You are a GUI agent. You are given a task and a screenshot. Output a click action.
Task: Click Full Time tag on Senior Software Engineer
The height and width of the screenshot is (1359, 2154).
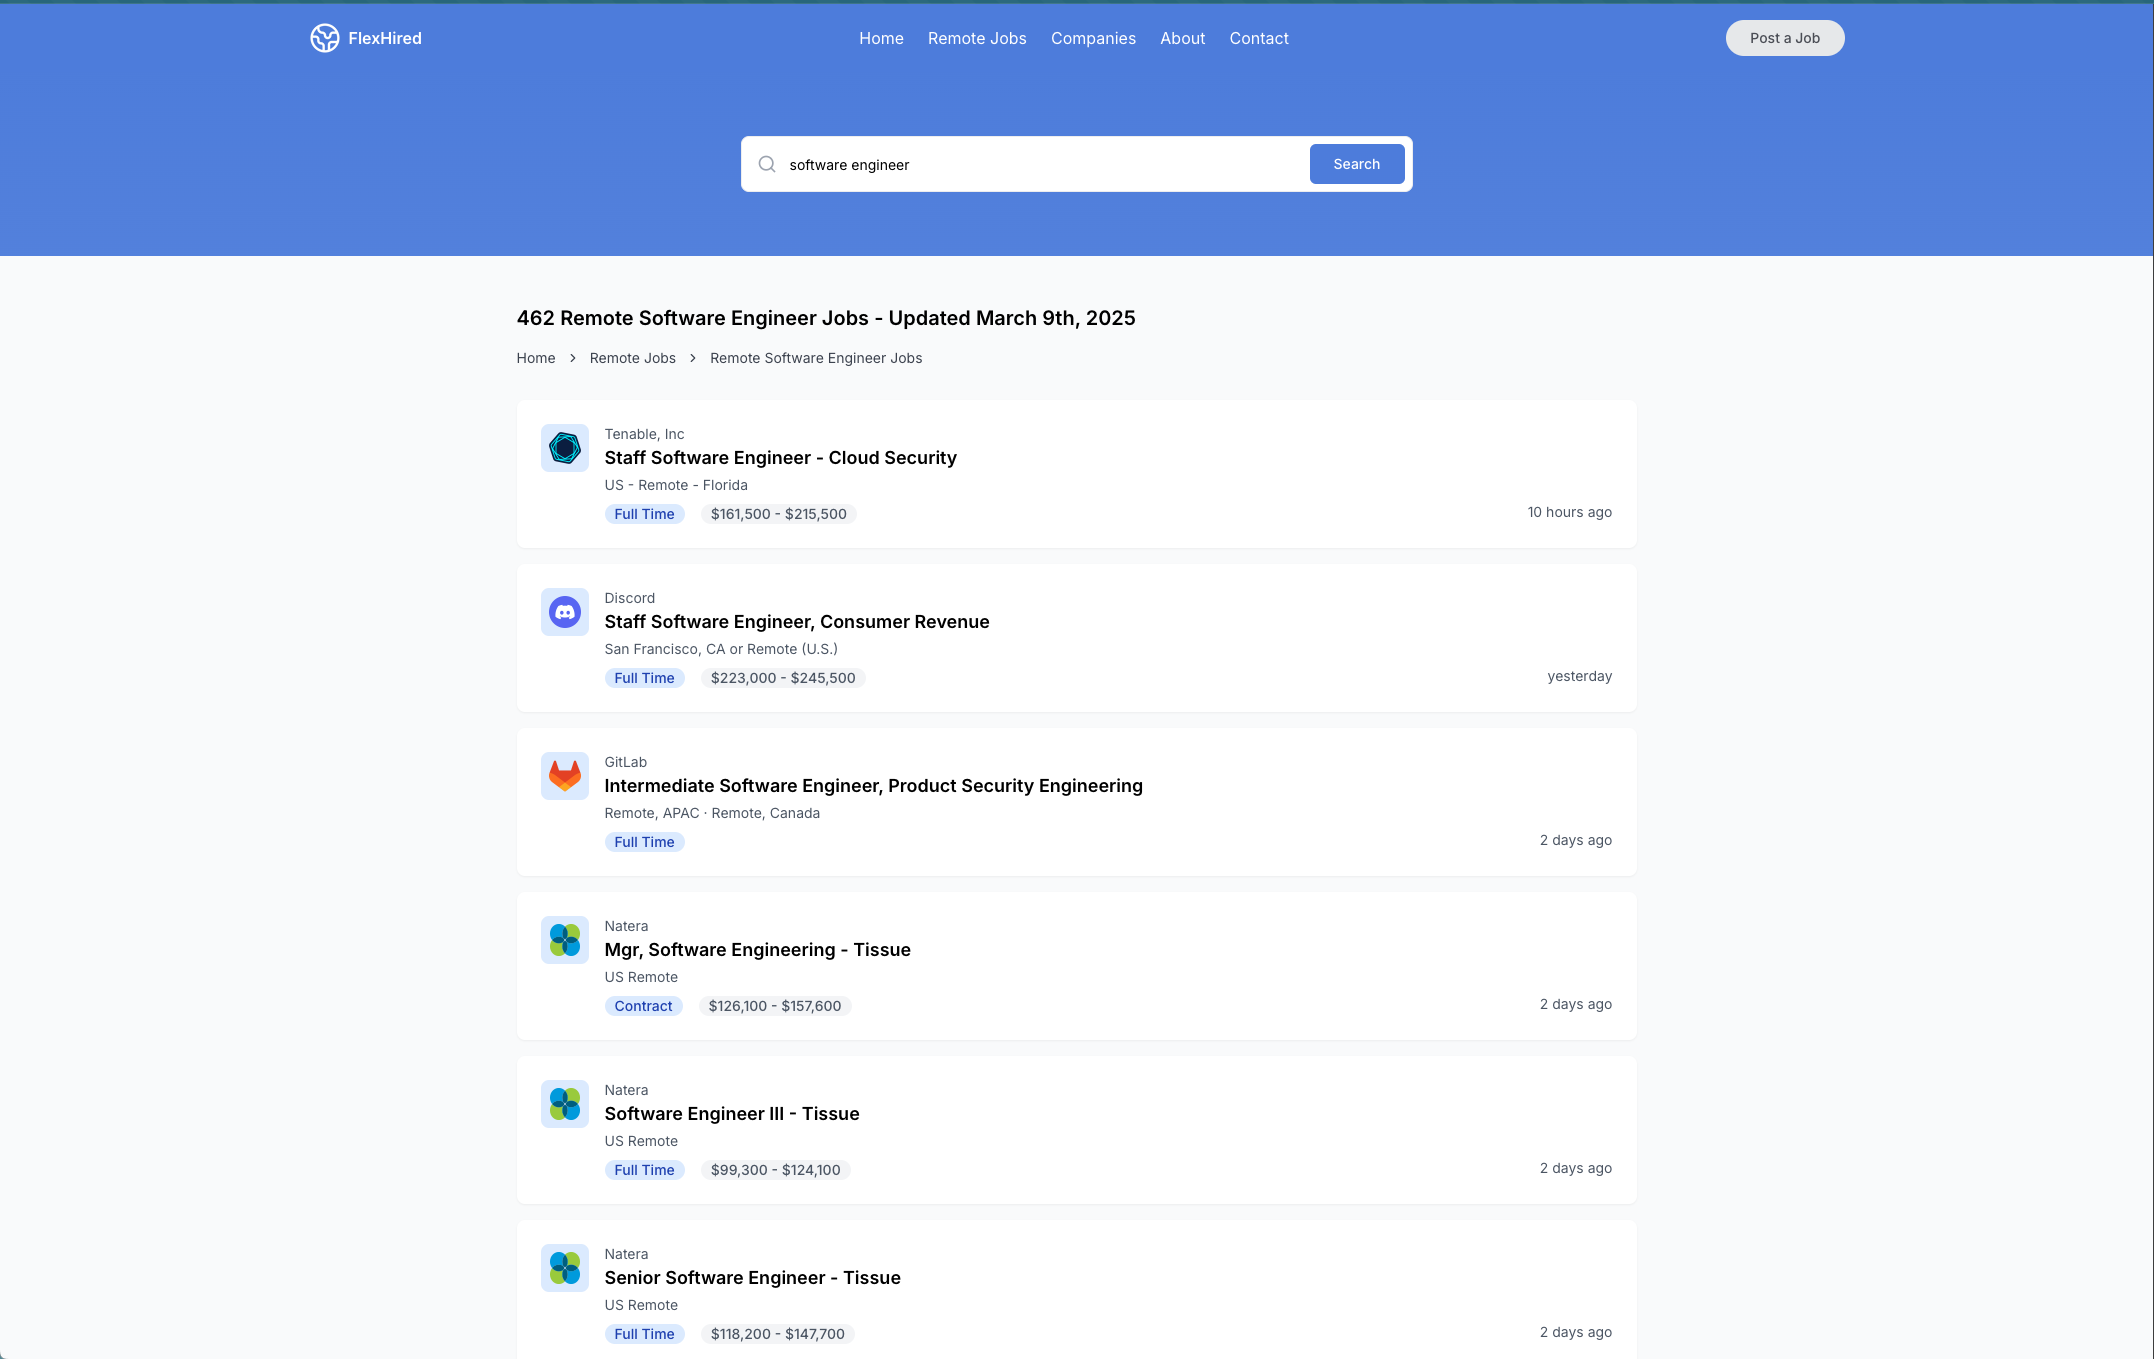coord(645,1334)
